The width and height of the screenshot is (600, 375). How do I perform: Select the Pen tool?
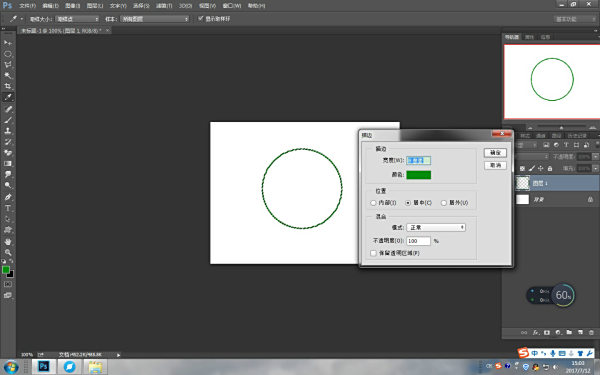pos(8,197)
